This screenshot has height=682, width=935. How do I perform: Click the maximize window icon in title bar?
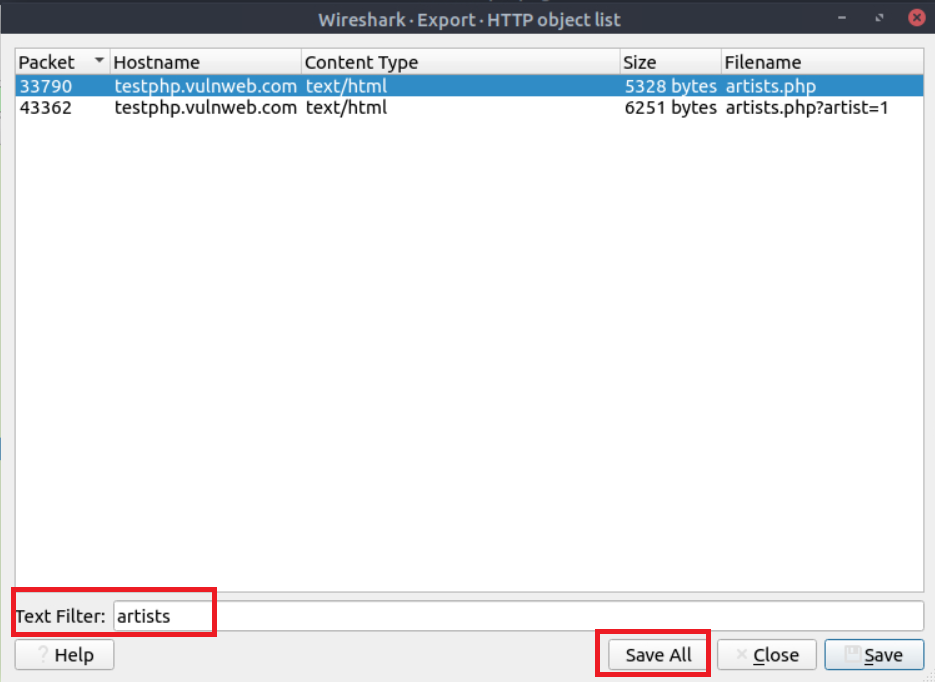coord(878,18)
